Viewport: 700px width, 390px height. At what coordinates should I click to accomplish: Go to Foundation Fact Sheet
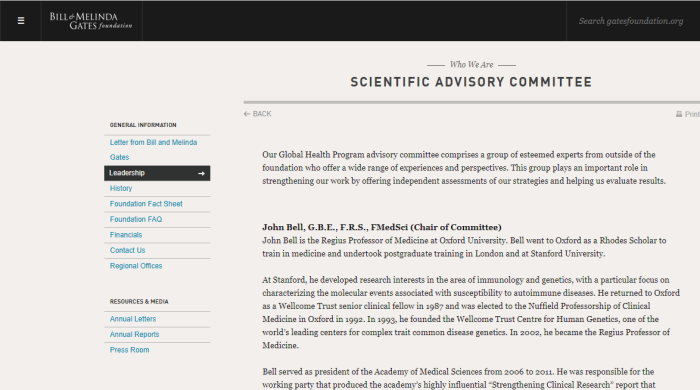pos(146,204)
